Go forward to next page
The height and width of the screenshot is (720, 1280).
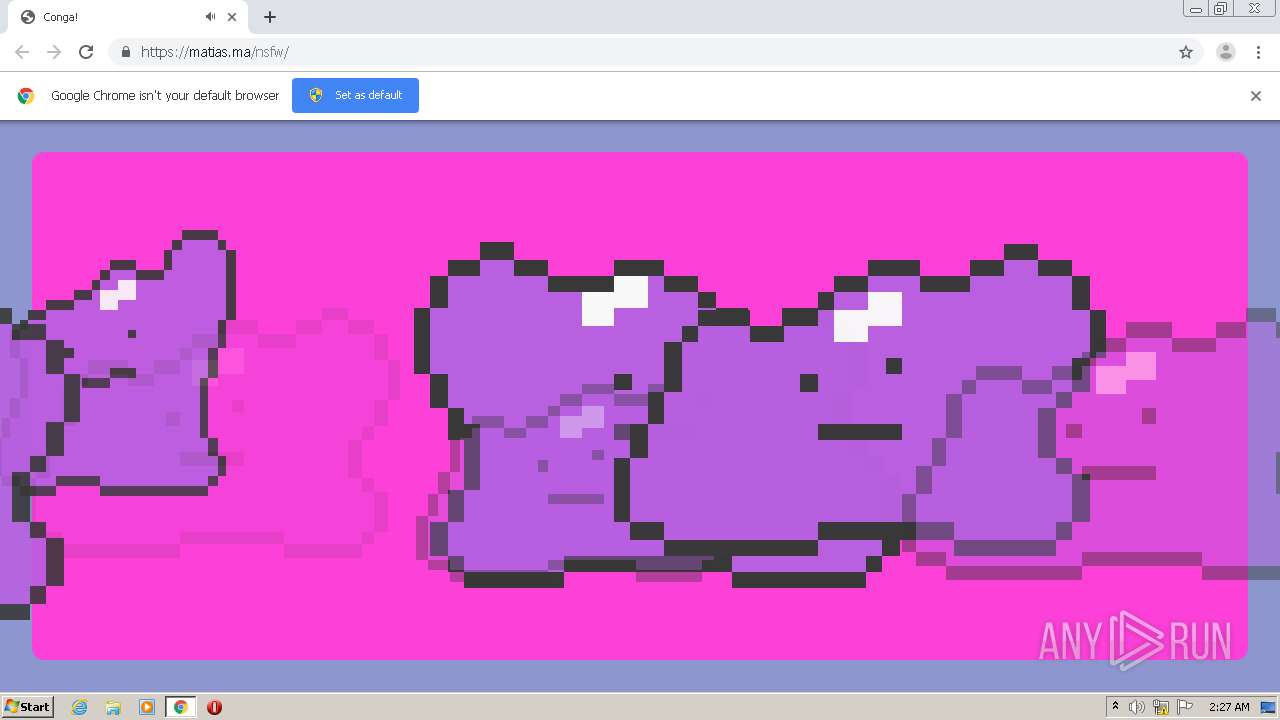[54, 52]
